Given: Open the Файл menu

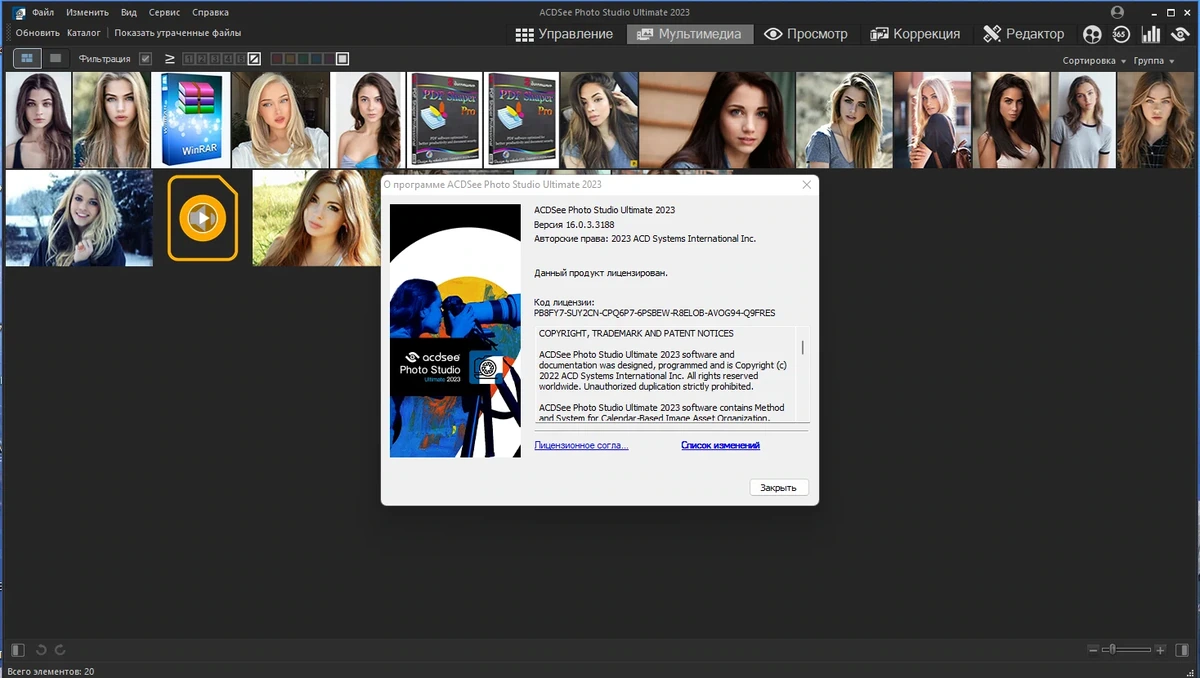Looking at the screenshot, I should (x=43, y=13).
